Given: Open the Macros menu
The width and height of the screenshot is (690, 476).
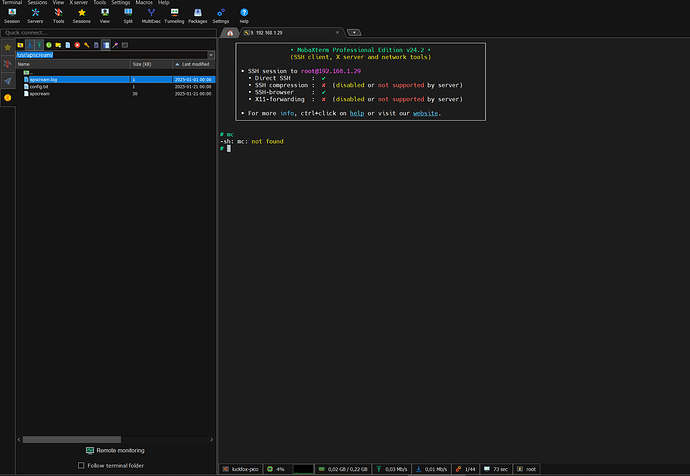Looking at the screenshot, I should (145, 3).
